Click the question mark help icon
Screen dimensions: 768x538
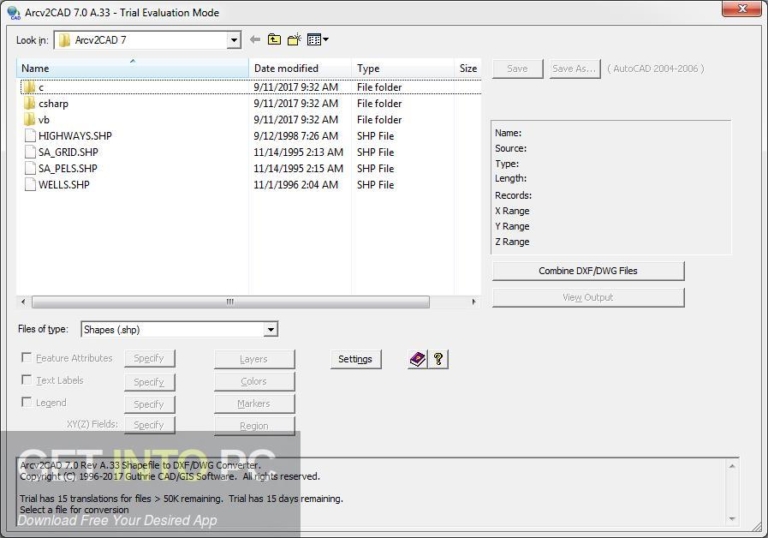point(438,359)
